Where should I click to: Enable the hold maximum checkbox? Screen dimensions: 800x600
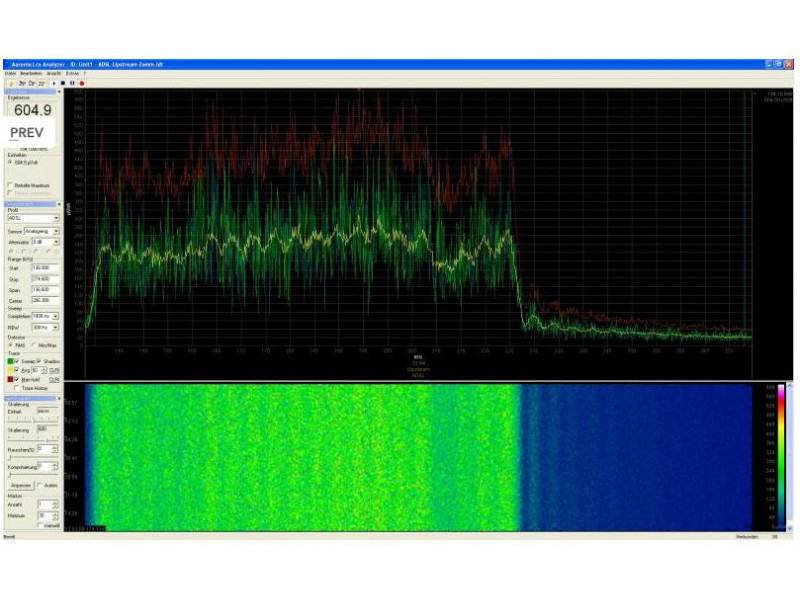tap(10, 185)
